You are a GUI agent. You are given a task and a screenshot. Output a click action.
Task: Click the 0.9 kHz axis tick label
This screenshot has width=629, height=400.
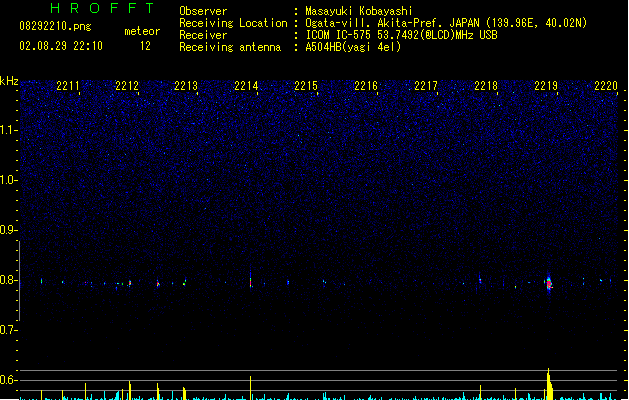[8, 230]
